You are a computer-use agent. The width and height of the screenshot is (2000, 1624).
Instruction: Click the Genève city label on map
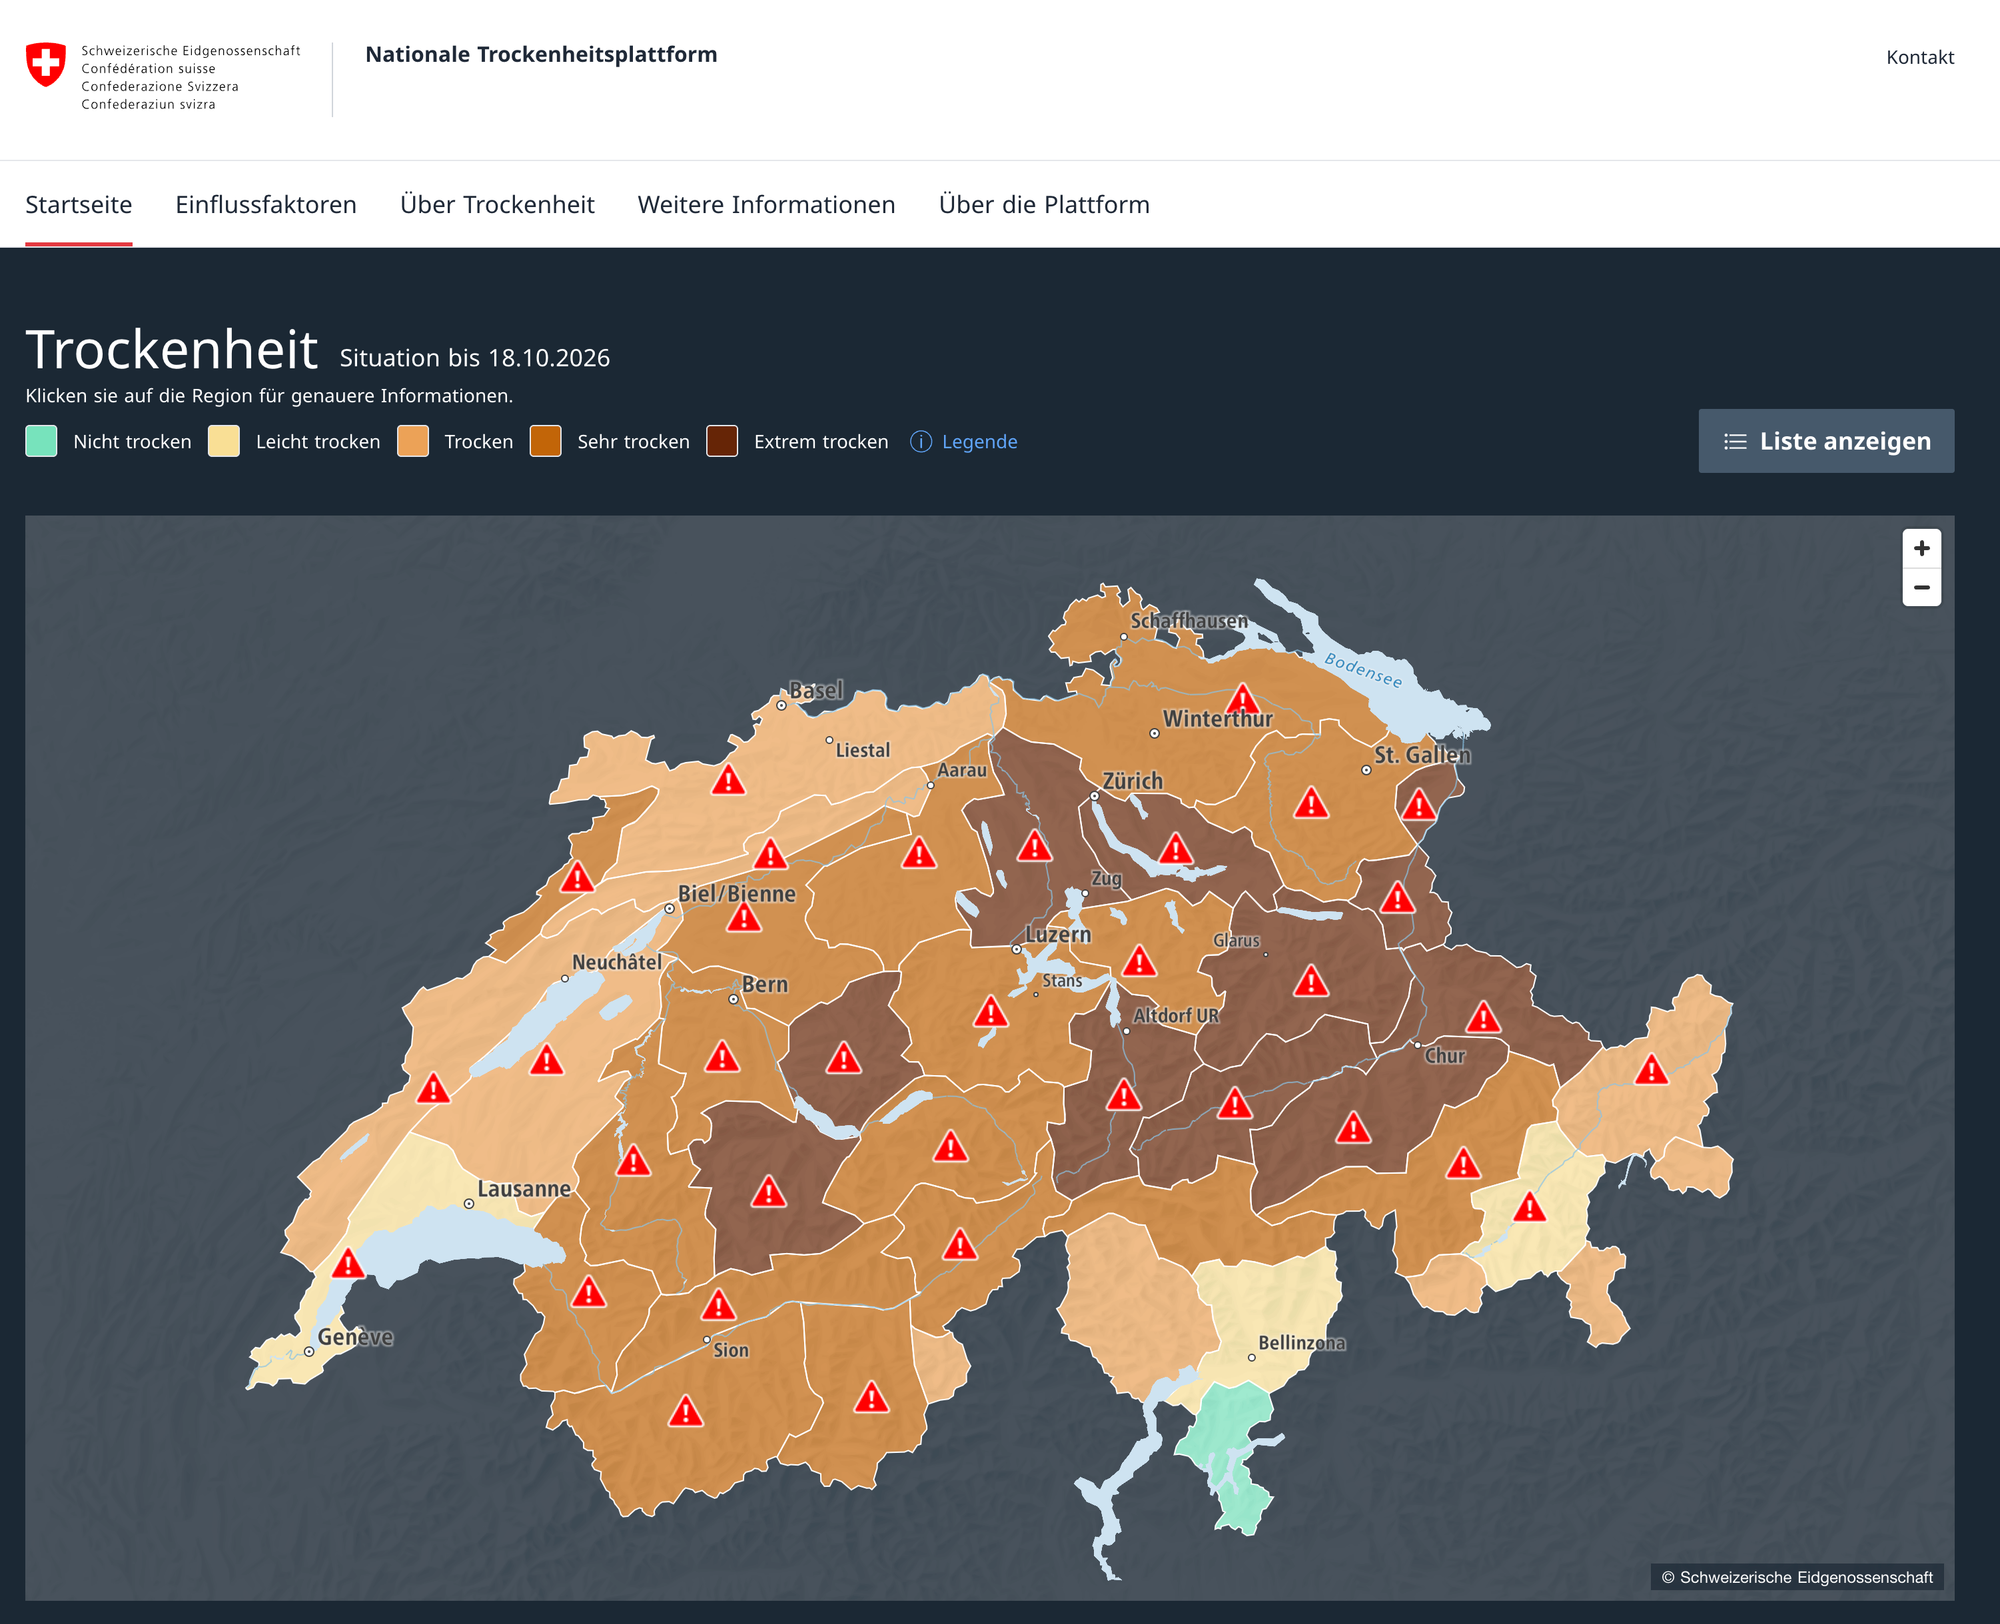tap(355, 1337)
